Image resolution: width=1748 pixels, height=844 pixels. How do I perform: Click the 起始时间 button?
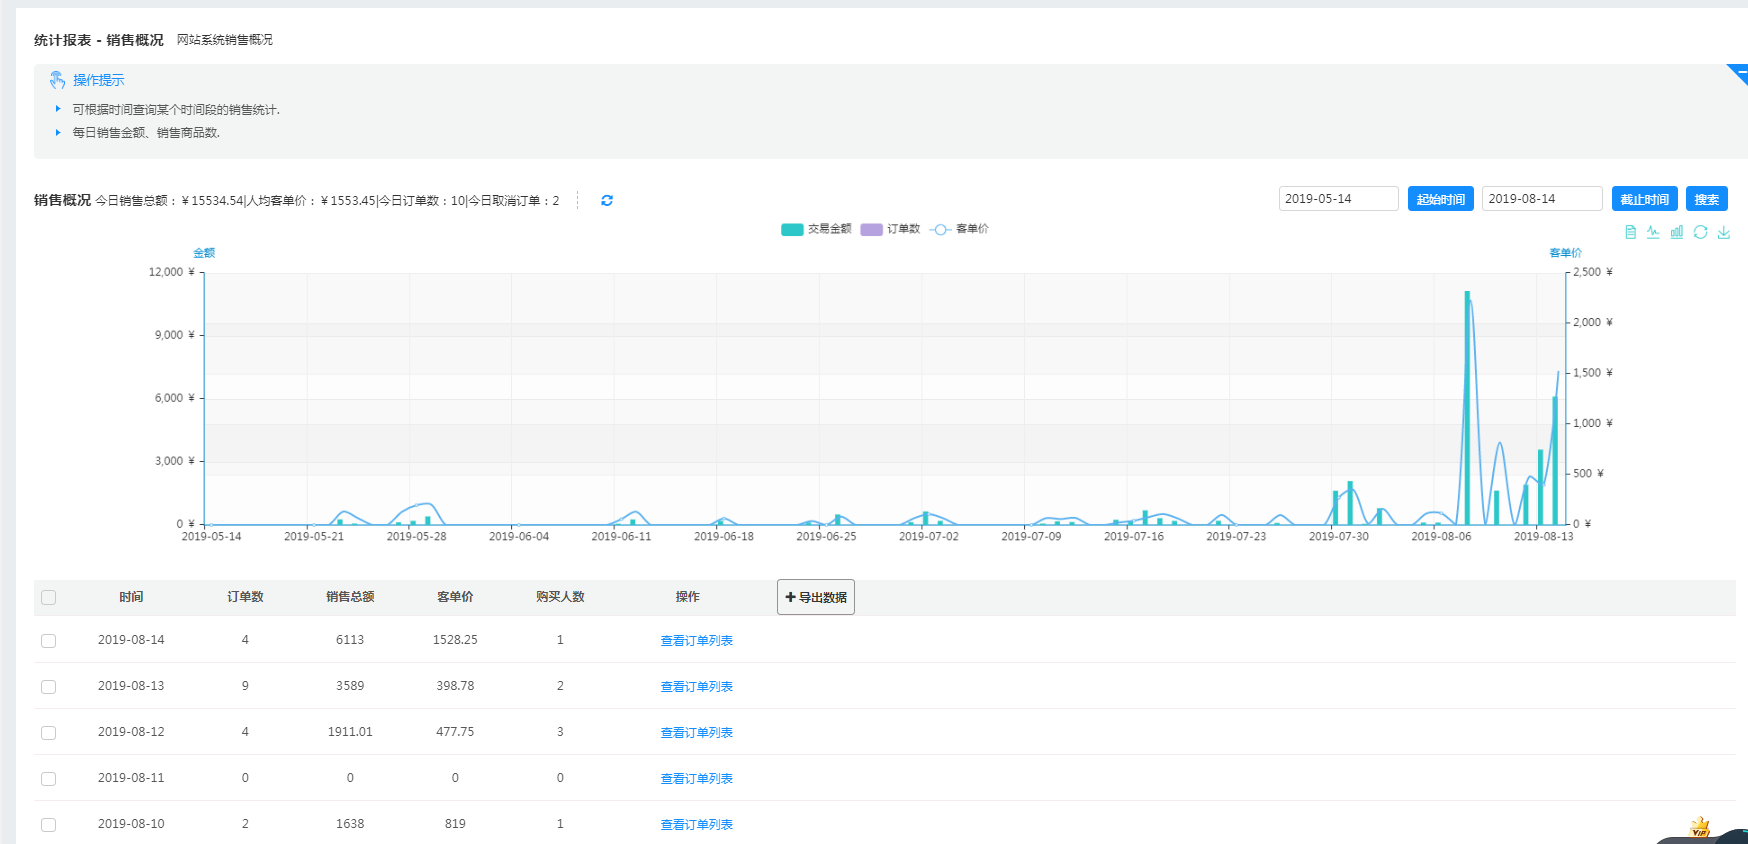tap(1440, 199)
